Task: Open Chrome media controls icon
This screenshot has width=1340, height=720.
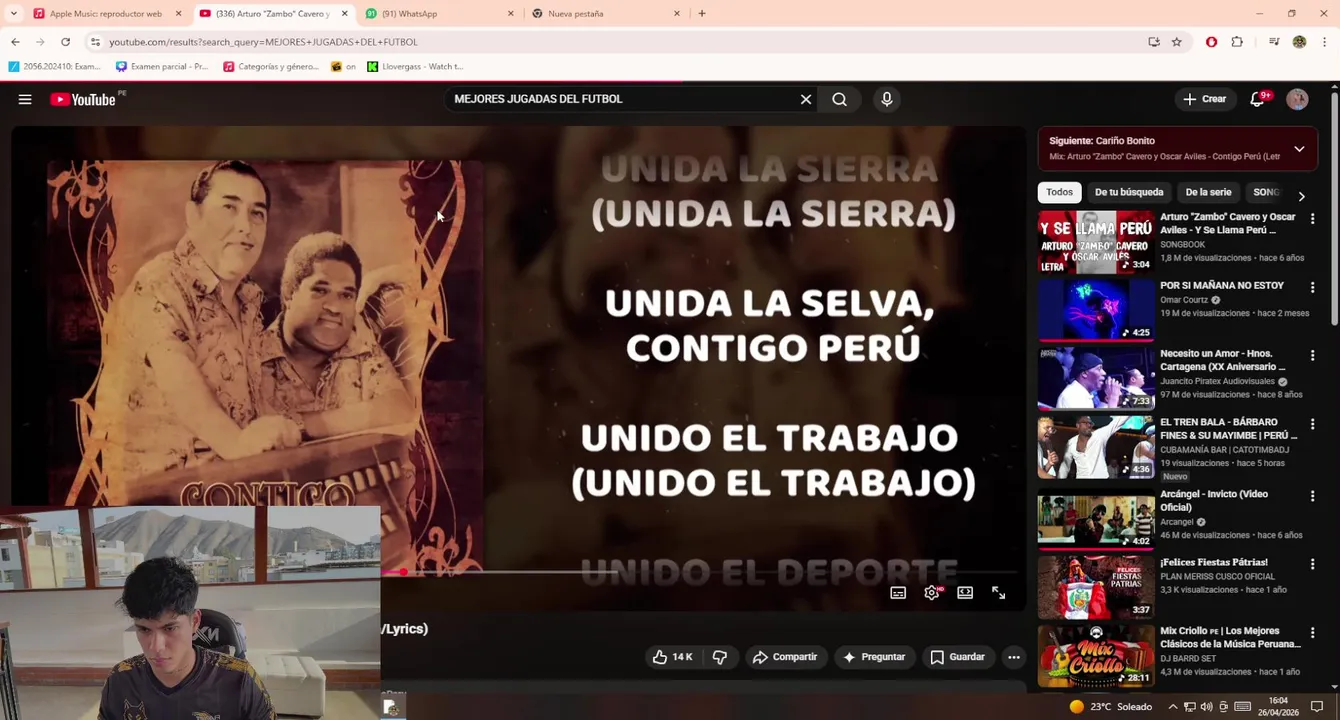Action: click(1273, 42)
